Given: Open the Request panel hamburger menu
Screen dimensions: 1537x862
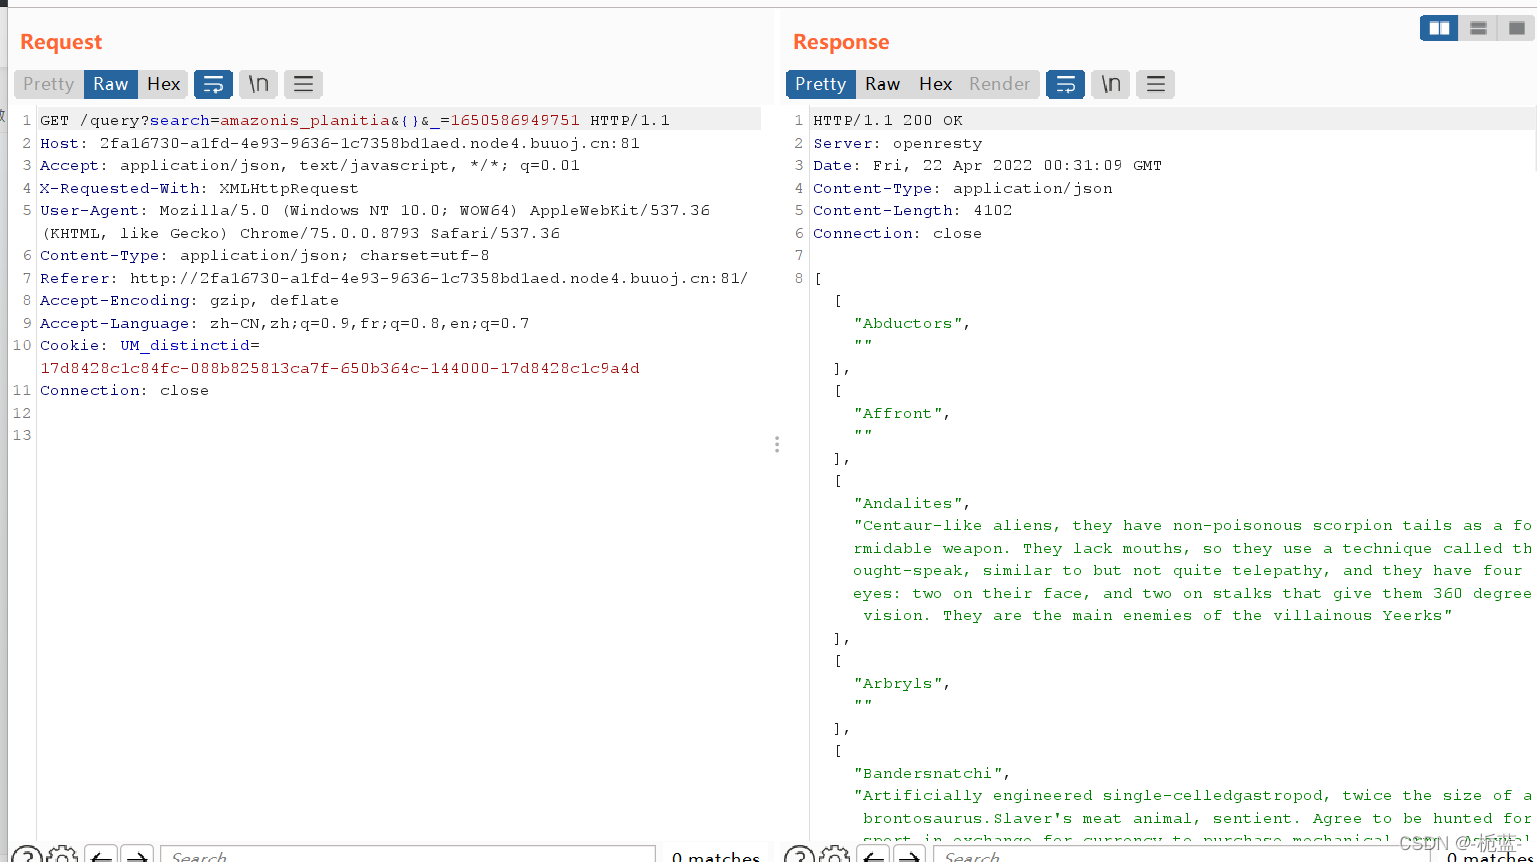Looking at the screenshot, I should 303,84.
